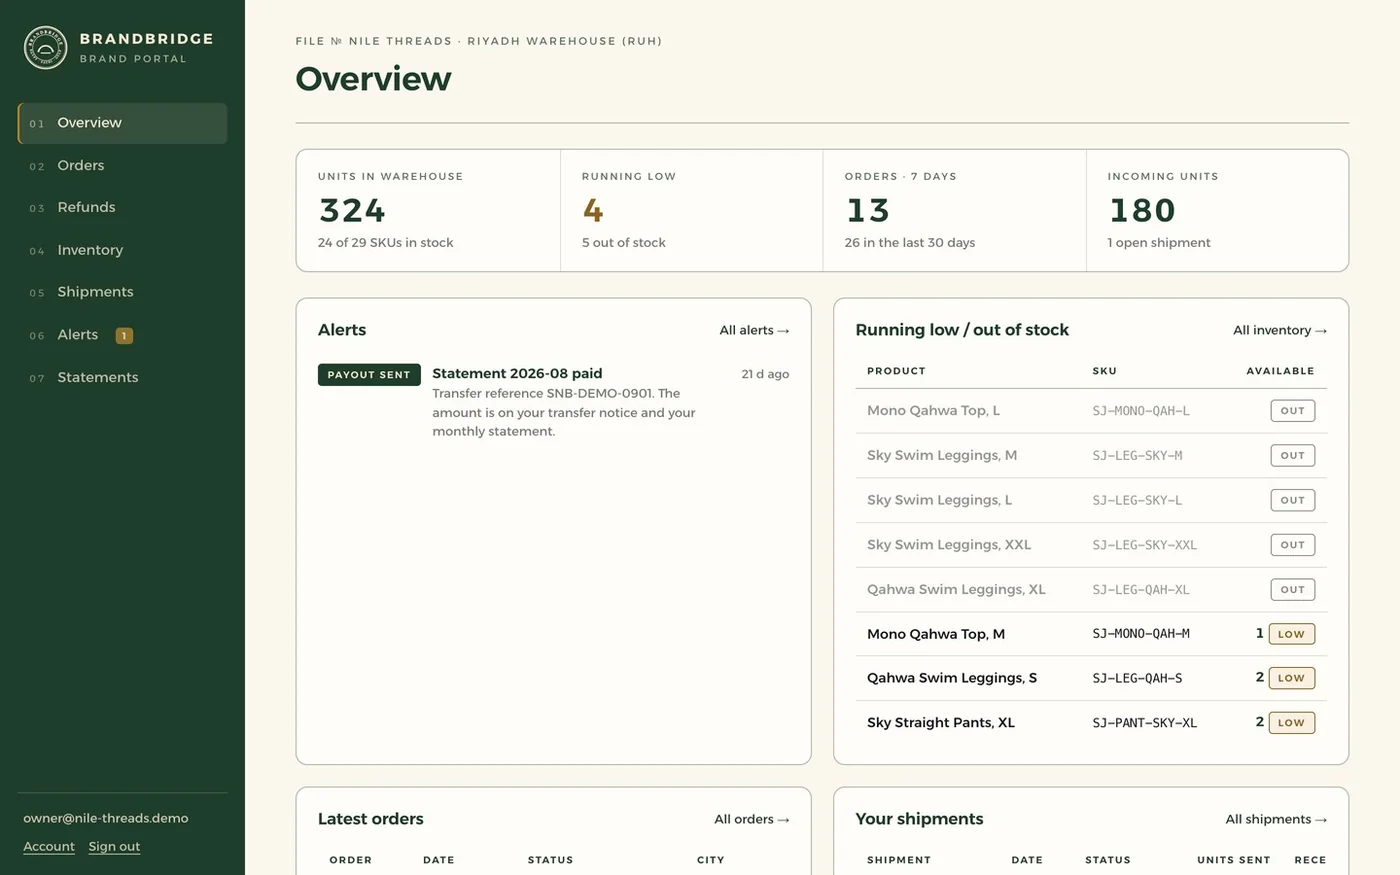The height and width of the screenshot is (875, 1400).
Task: Click OUT badge for Sky Swim Leggings, XXL
Action: tap(1292, 545)
